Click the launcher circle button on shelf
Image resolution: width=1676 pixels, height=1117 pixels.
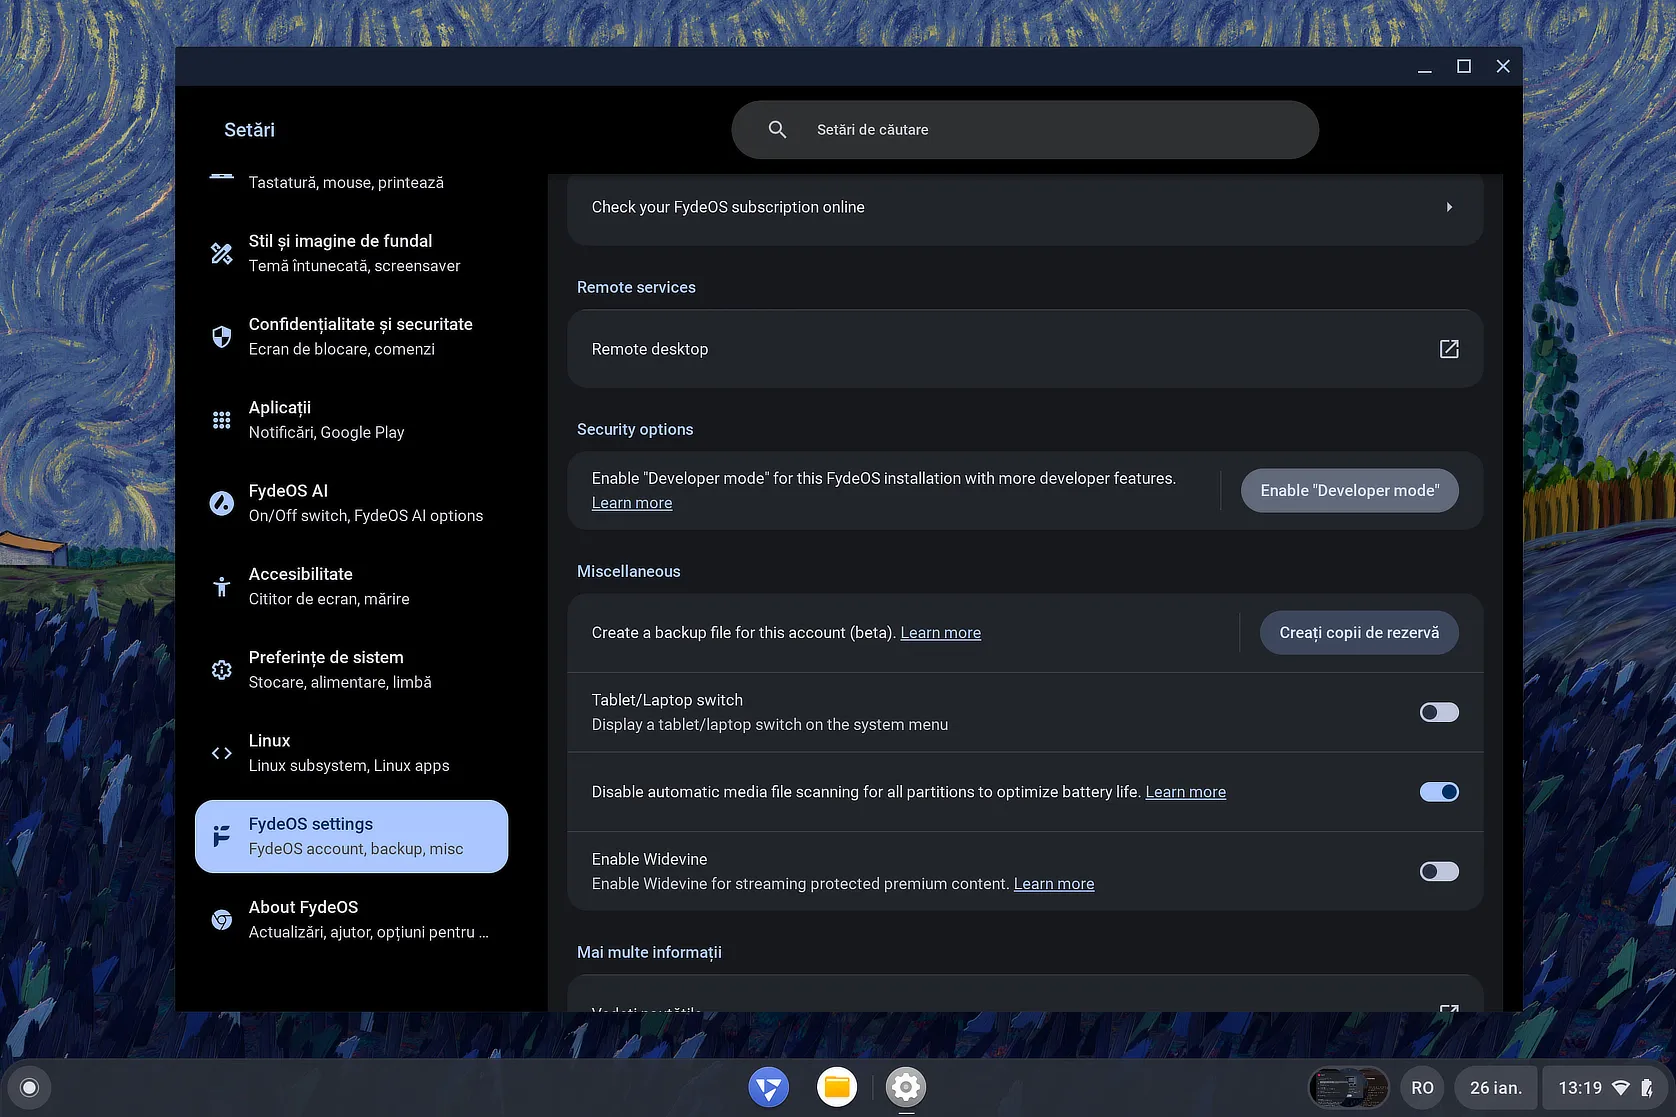click(x=29, y=1088)
